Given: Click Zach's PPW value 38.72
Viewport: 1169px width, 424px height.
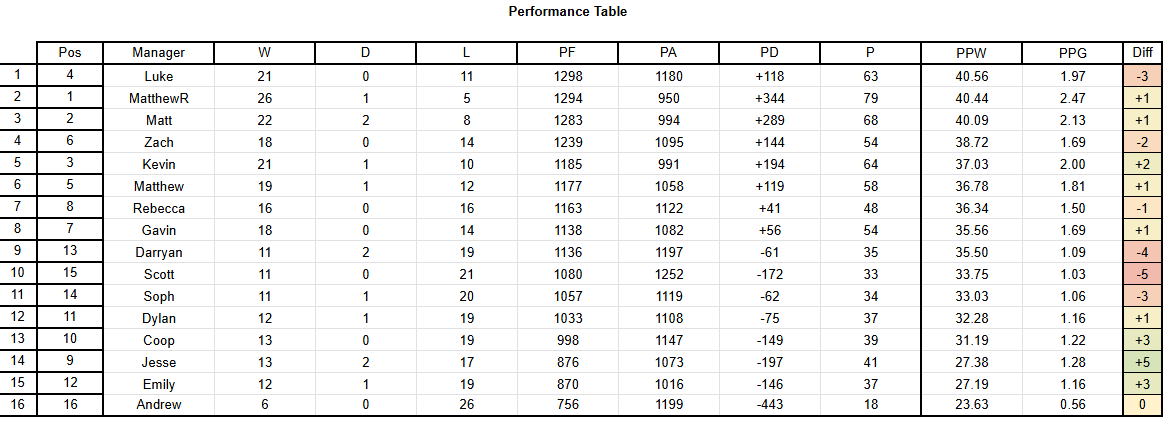Looking at the screenshot, I should click(971, 142).
